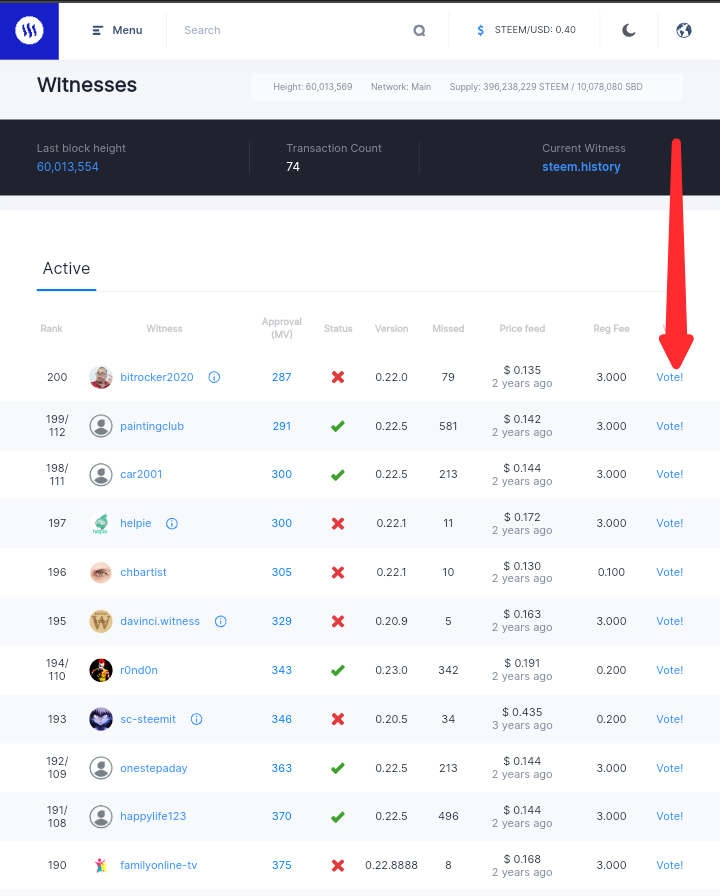Open helpie witness profile
The image size is (720, 896).
pyautogui.click(x=135, y=523)
